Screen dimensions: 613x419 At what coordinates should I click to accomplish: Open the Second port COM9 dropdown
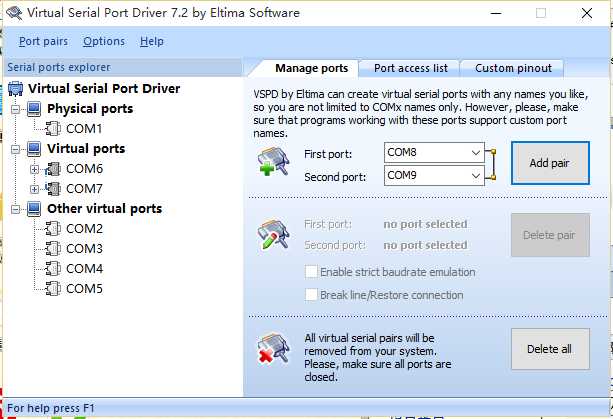click(475, 175)
